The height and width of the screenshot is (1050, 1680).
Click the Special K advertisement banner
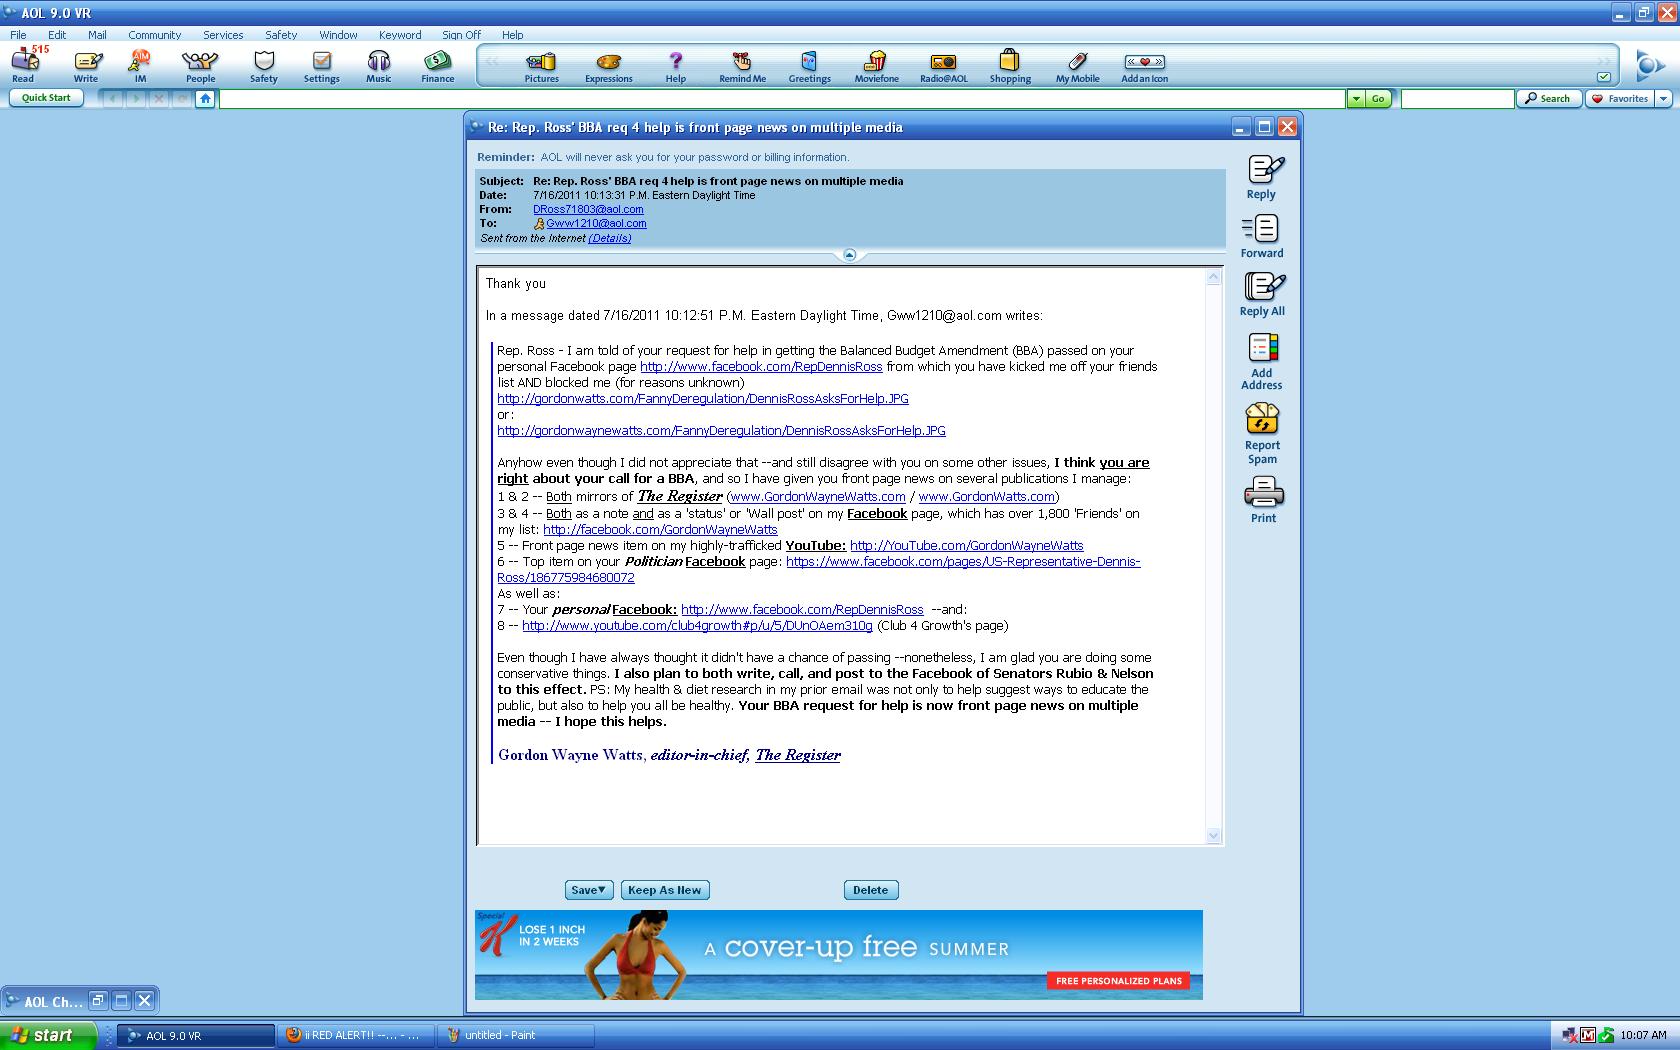pos(839,955)
